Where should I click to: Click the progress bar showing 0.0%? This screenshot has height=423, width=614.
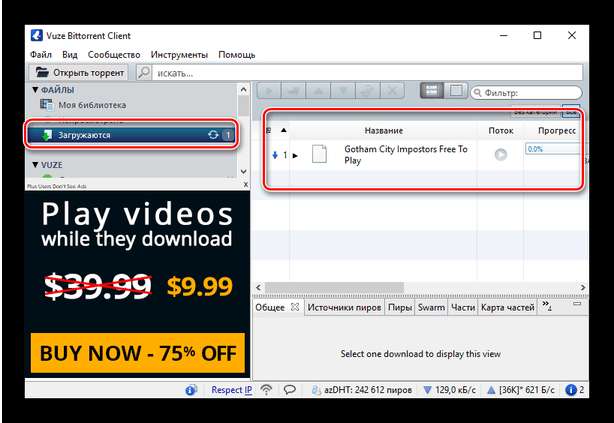click(x=552, y=149)
